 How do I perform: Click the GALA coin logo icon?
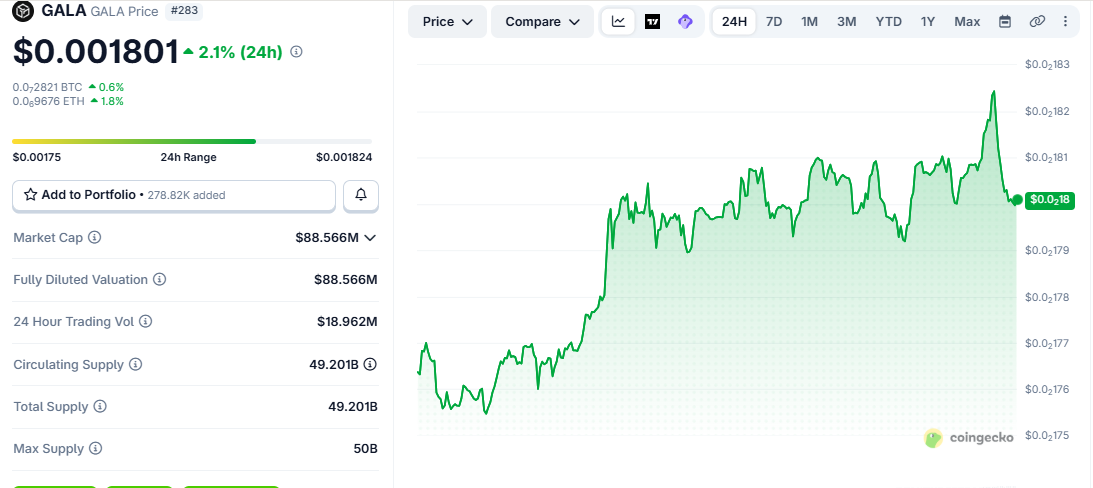coord(23,11)
